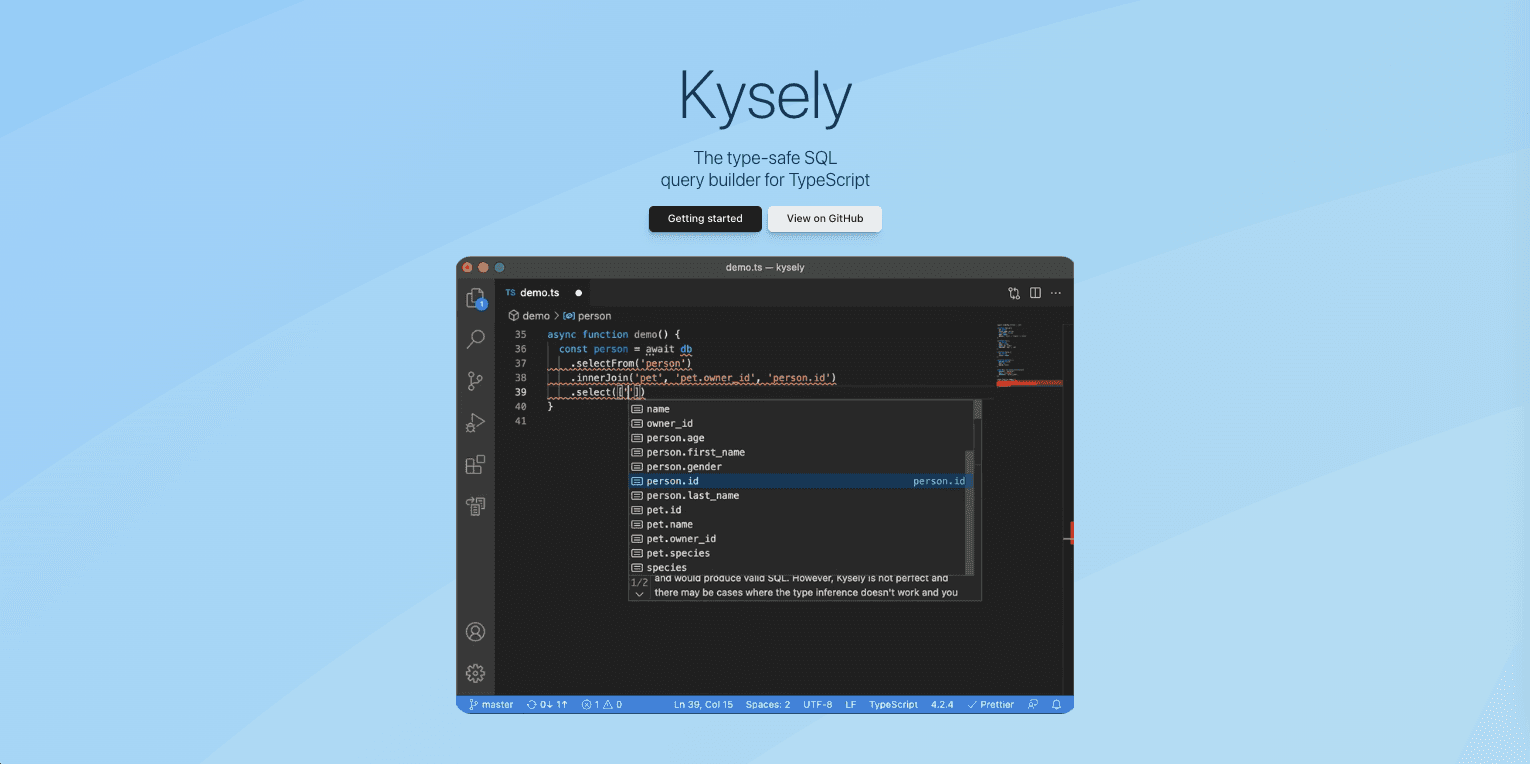1530x764 pixels.
Task: Open the Source Control branch icon
Action: coord(476,381)
